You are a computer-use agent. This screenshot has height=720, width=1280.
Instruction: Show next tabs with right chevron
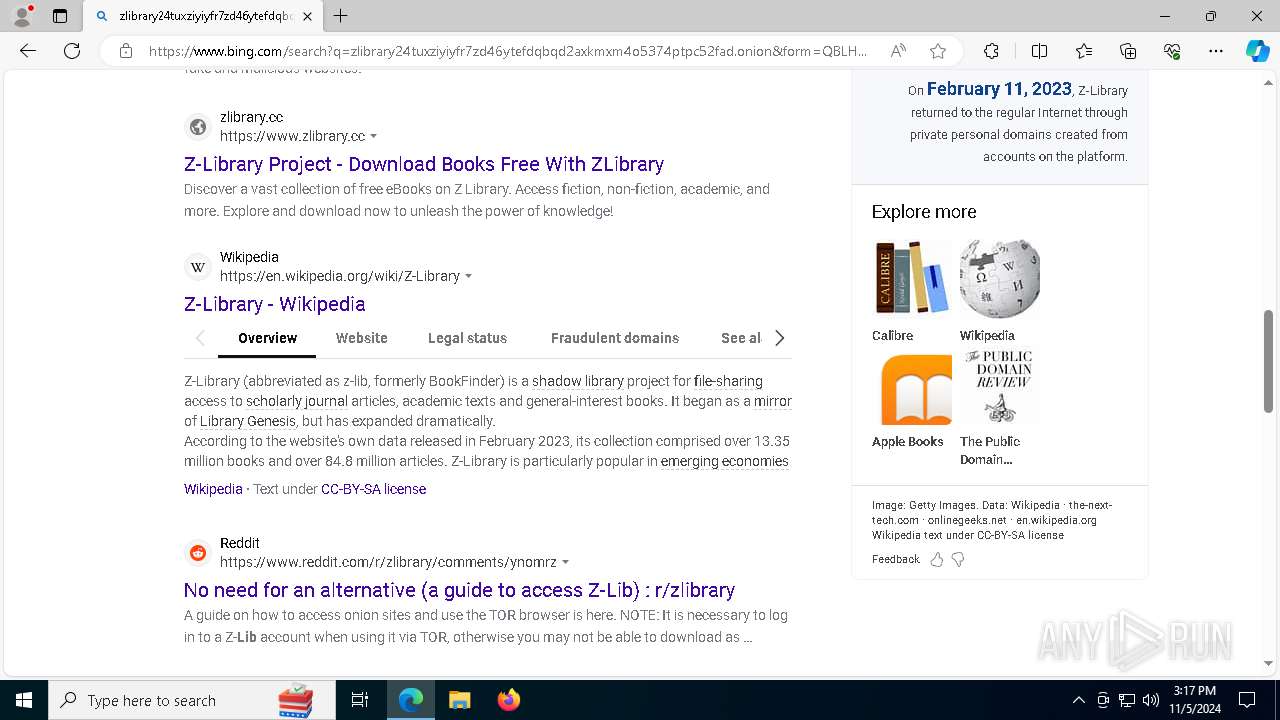tap(780, 338)
